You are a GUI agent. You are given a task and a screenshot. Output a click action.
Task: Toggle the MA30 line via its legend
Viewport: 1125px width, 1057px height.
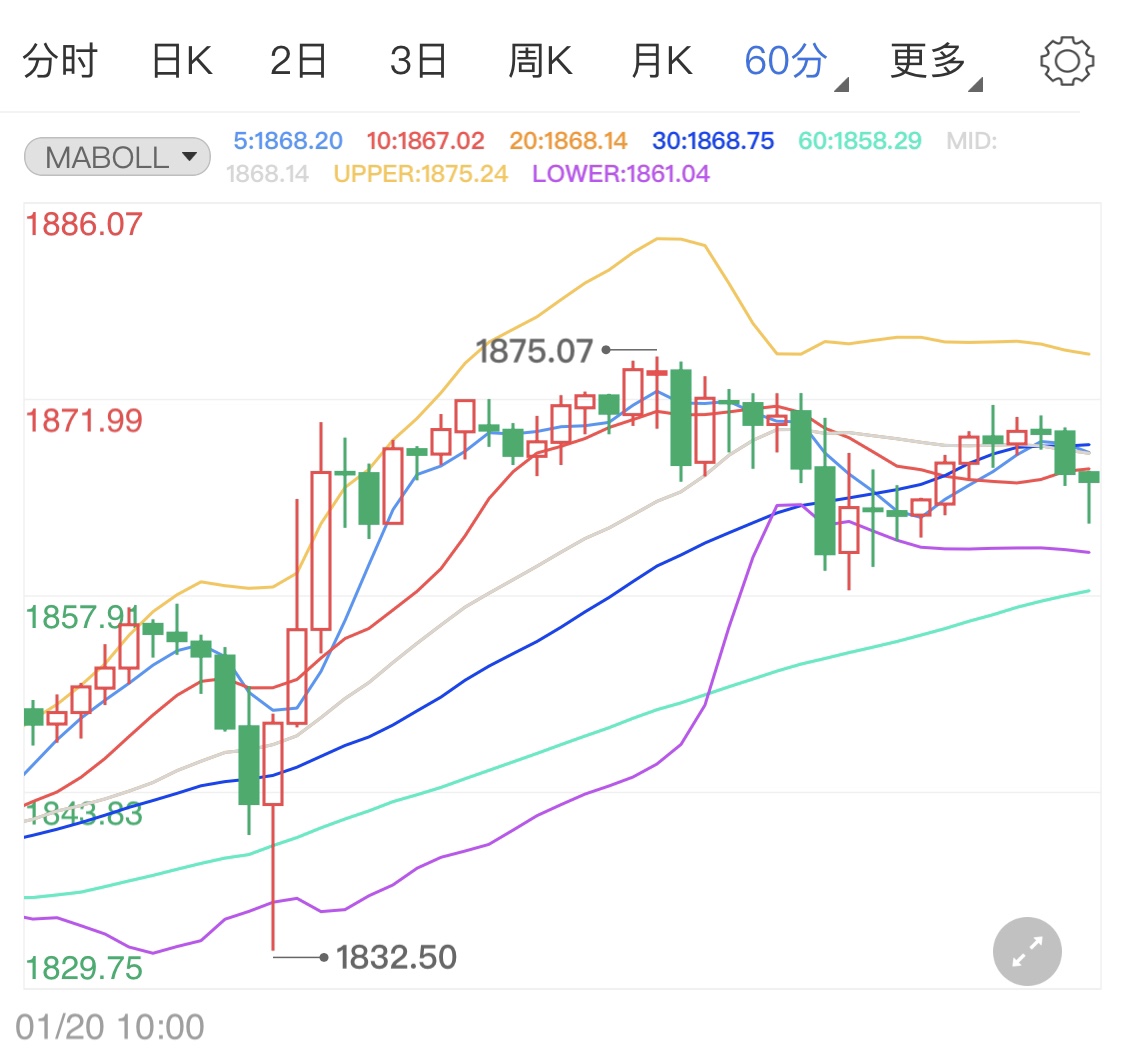click(x=712, y=142)
